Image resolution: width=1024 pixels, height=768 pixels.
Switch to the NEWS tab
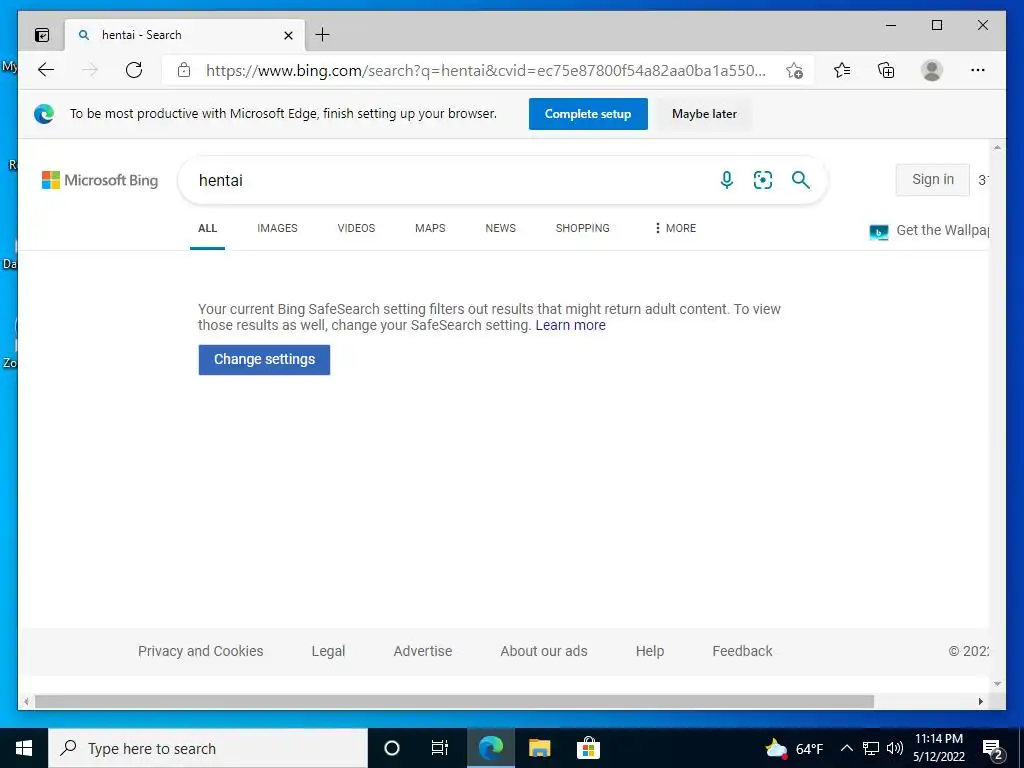click(x=501, y=228)
